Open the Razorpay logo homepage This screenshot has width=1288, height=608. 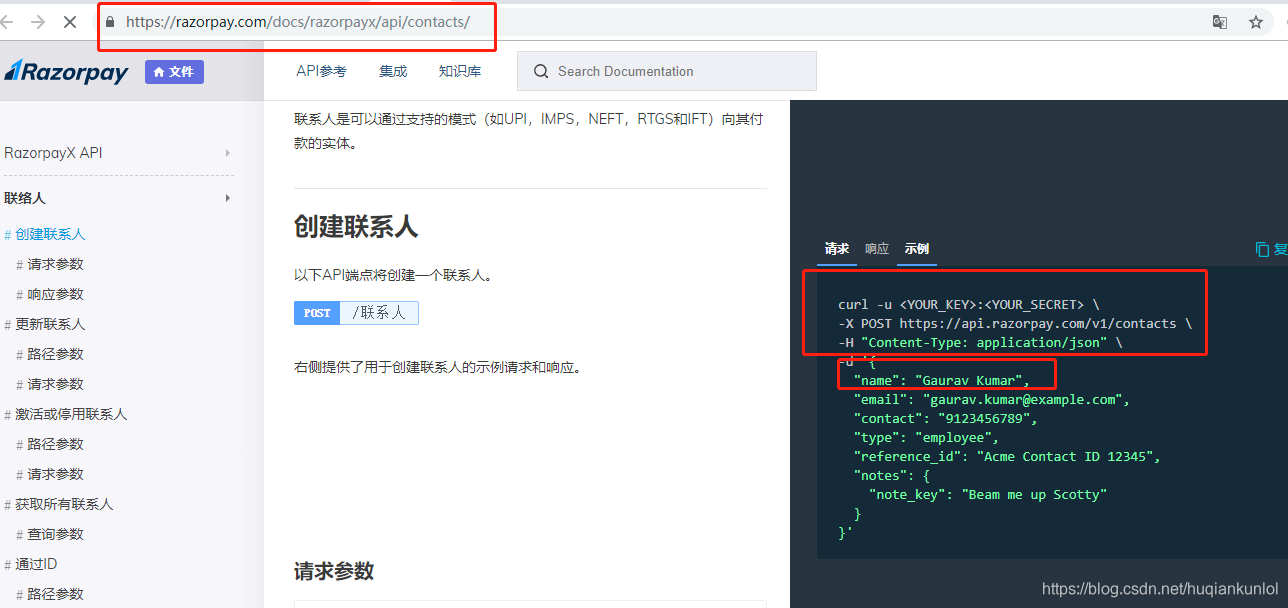point(66,71)
